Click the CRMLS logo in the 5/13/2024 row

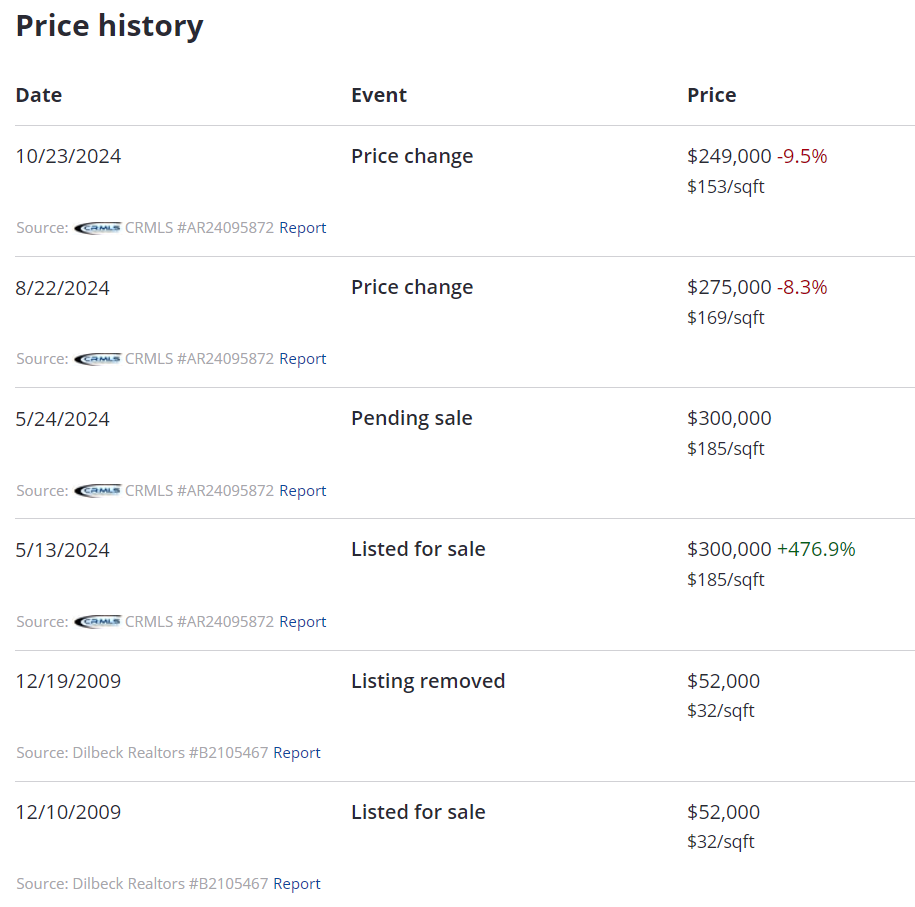pyautogui.click(x=97, y=622)
